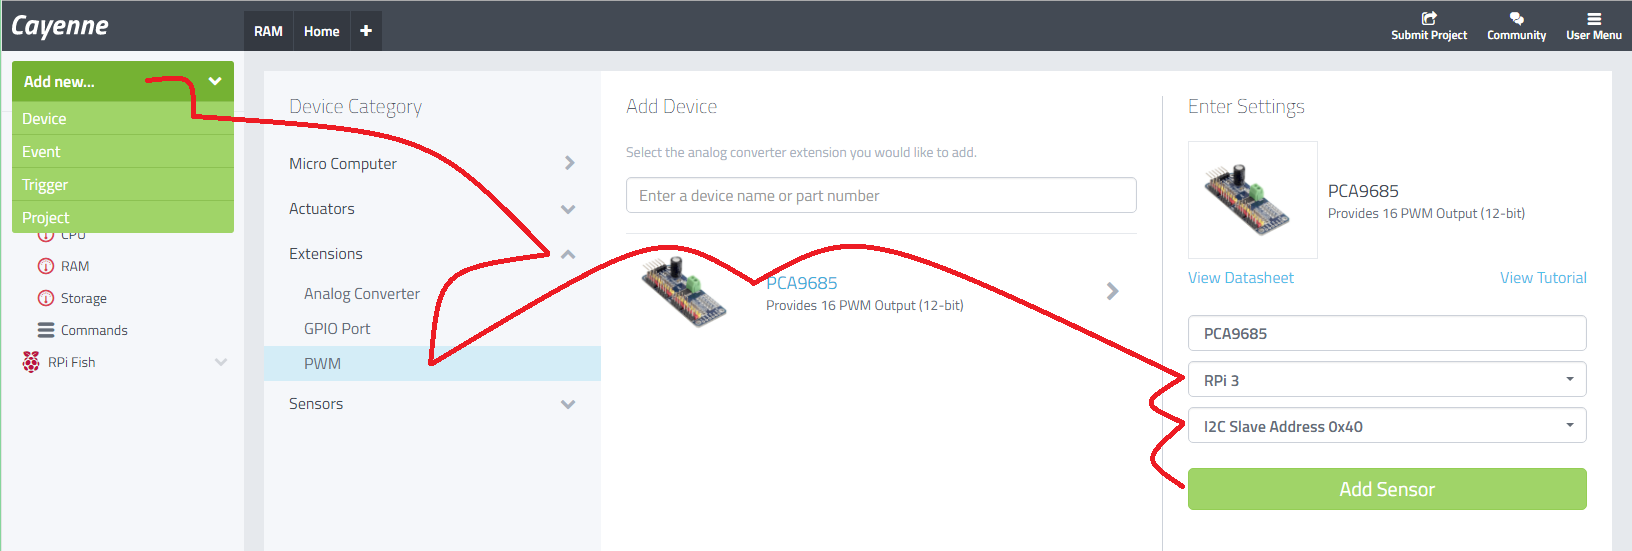Screen dimensions: 1632x551
Task: Switch to the RAM tab
Action: tap(268, 31)
